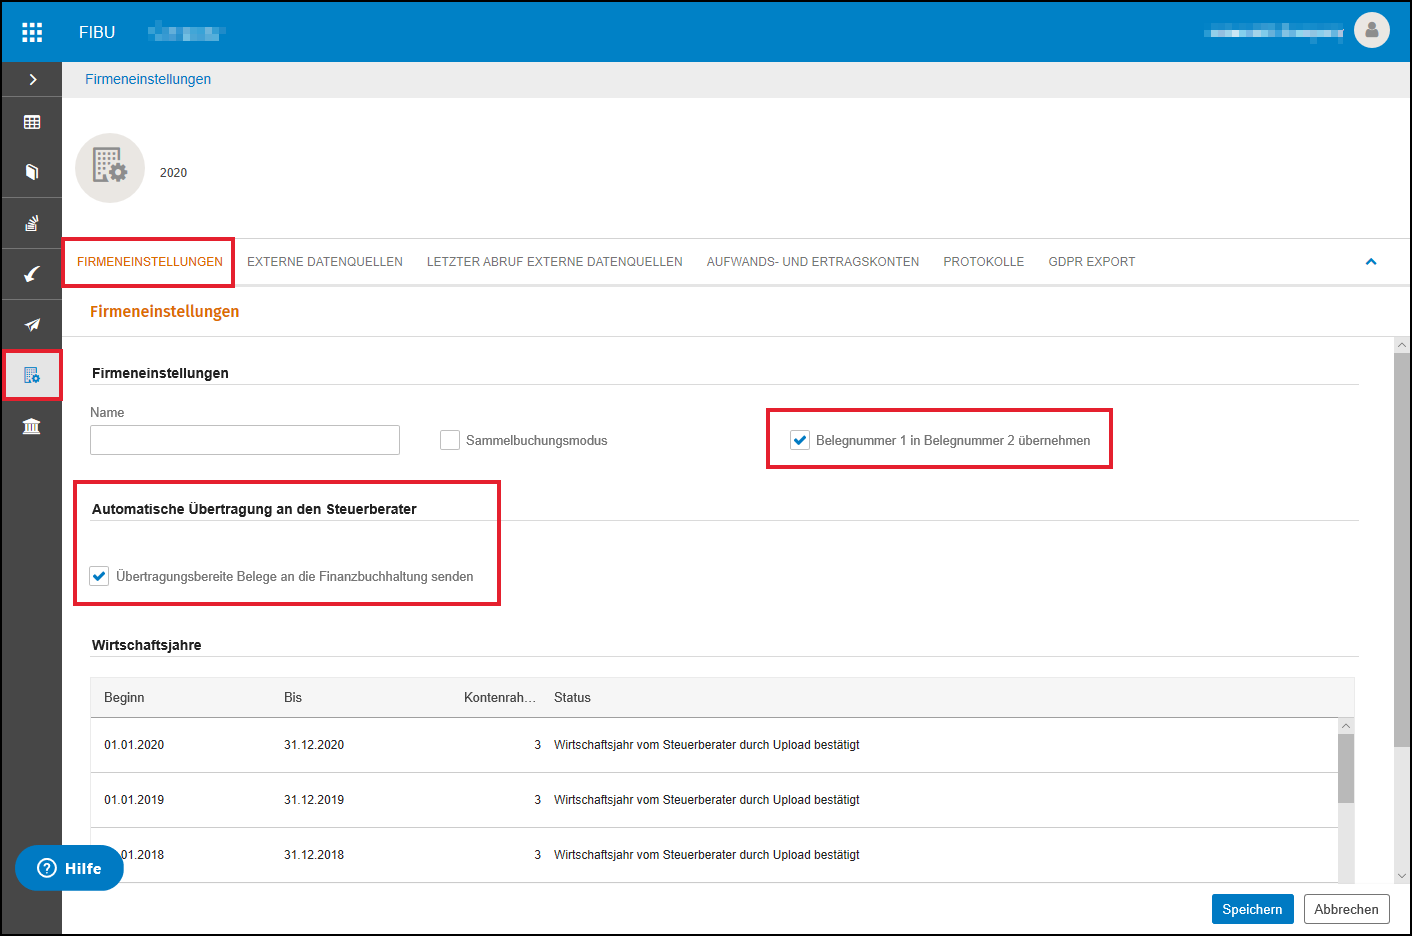Viewport: 1412px width, 936px height.
Task: Select the row starting 01.01.2020
Action: click(x=714, y=745)
